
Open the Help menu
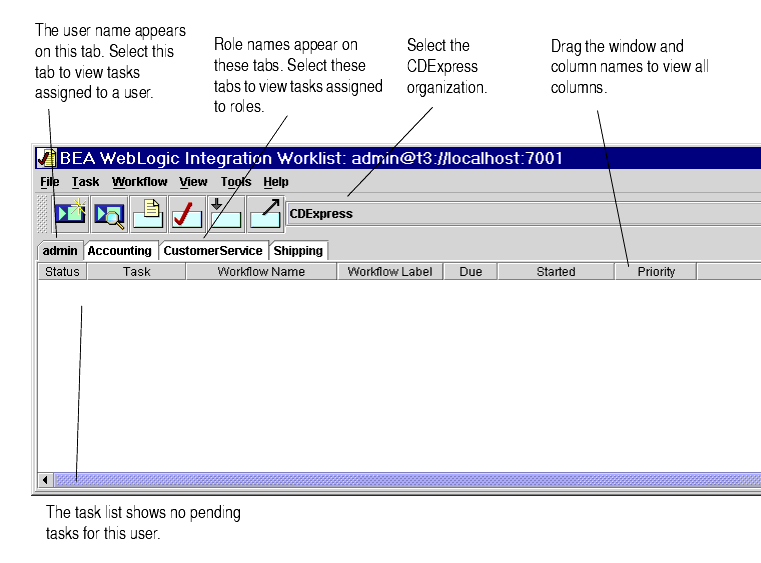(276, 182)
